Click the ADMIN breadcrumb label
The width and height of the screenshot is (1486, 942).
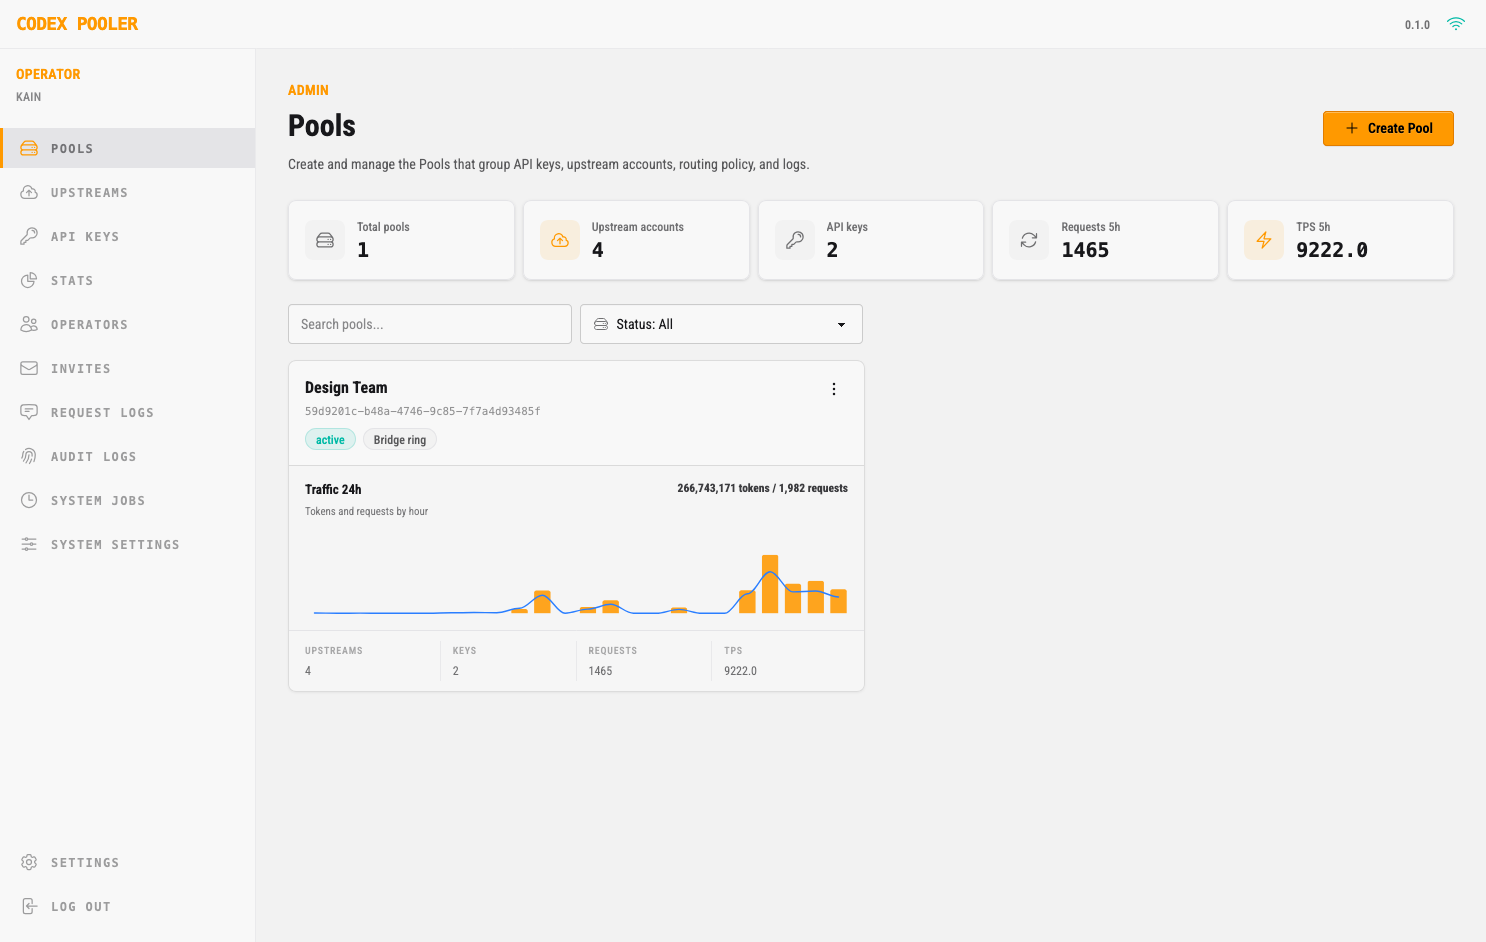coord(308,90)
